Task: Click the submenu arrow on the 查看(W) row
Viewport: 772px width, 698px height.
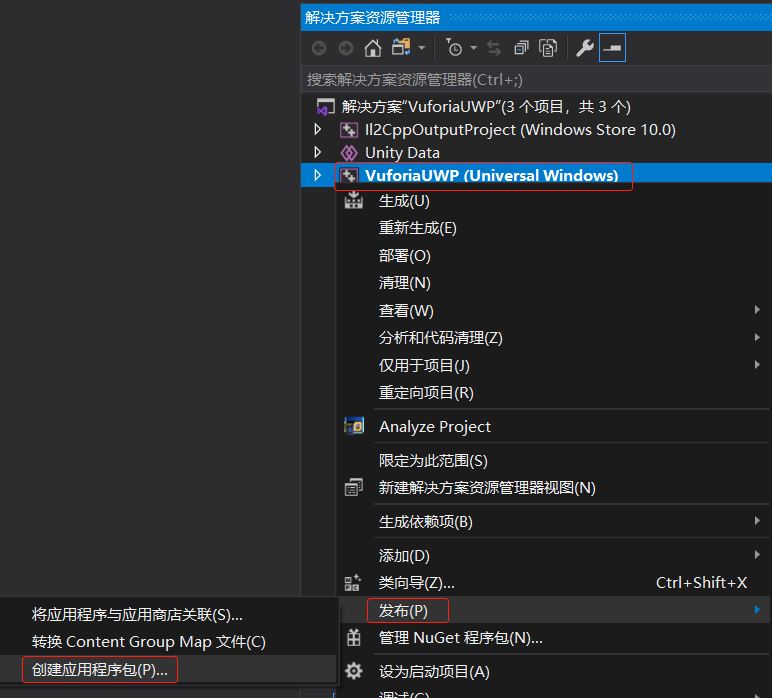Action: pyautogui.click(x=757, y=310)
